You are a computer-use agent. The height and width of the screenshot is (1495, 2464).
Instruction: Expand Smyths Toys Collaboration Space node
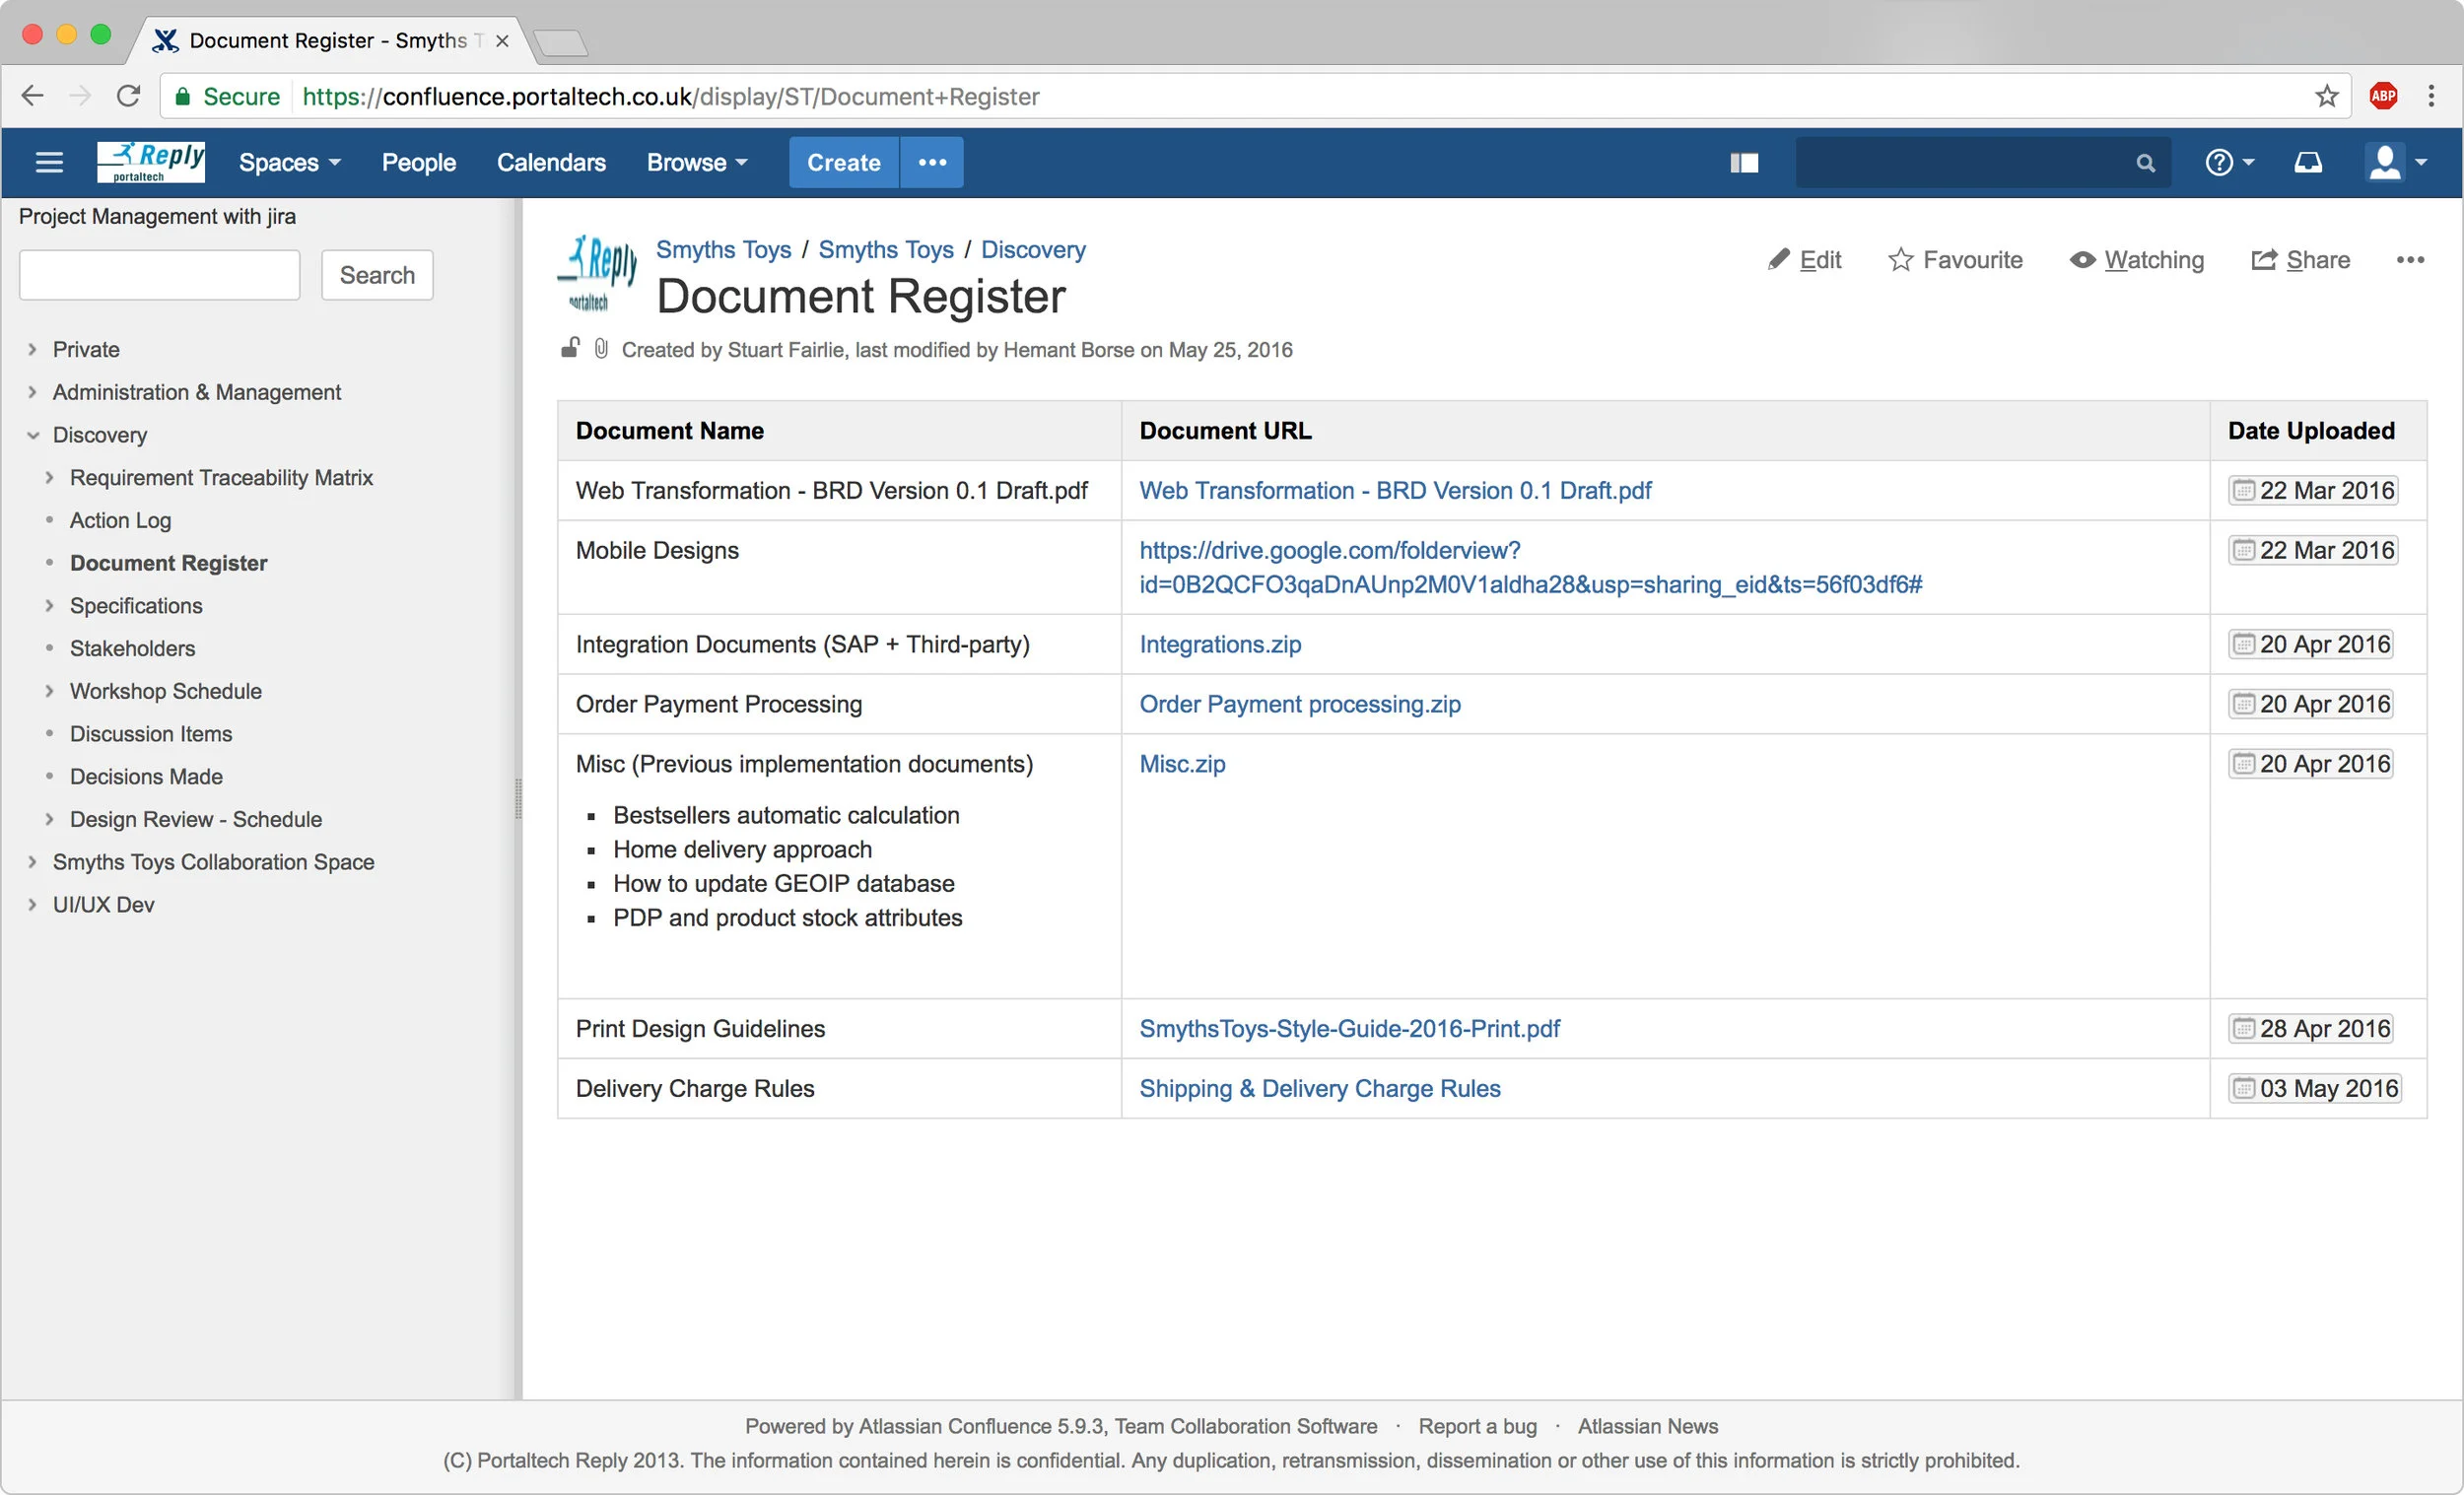click(32, 862)
